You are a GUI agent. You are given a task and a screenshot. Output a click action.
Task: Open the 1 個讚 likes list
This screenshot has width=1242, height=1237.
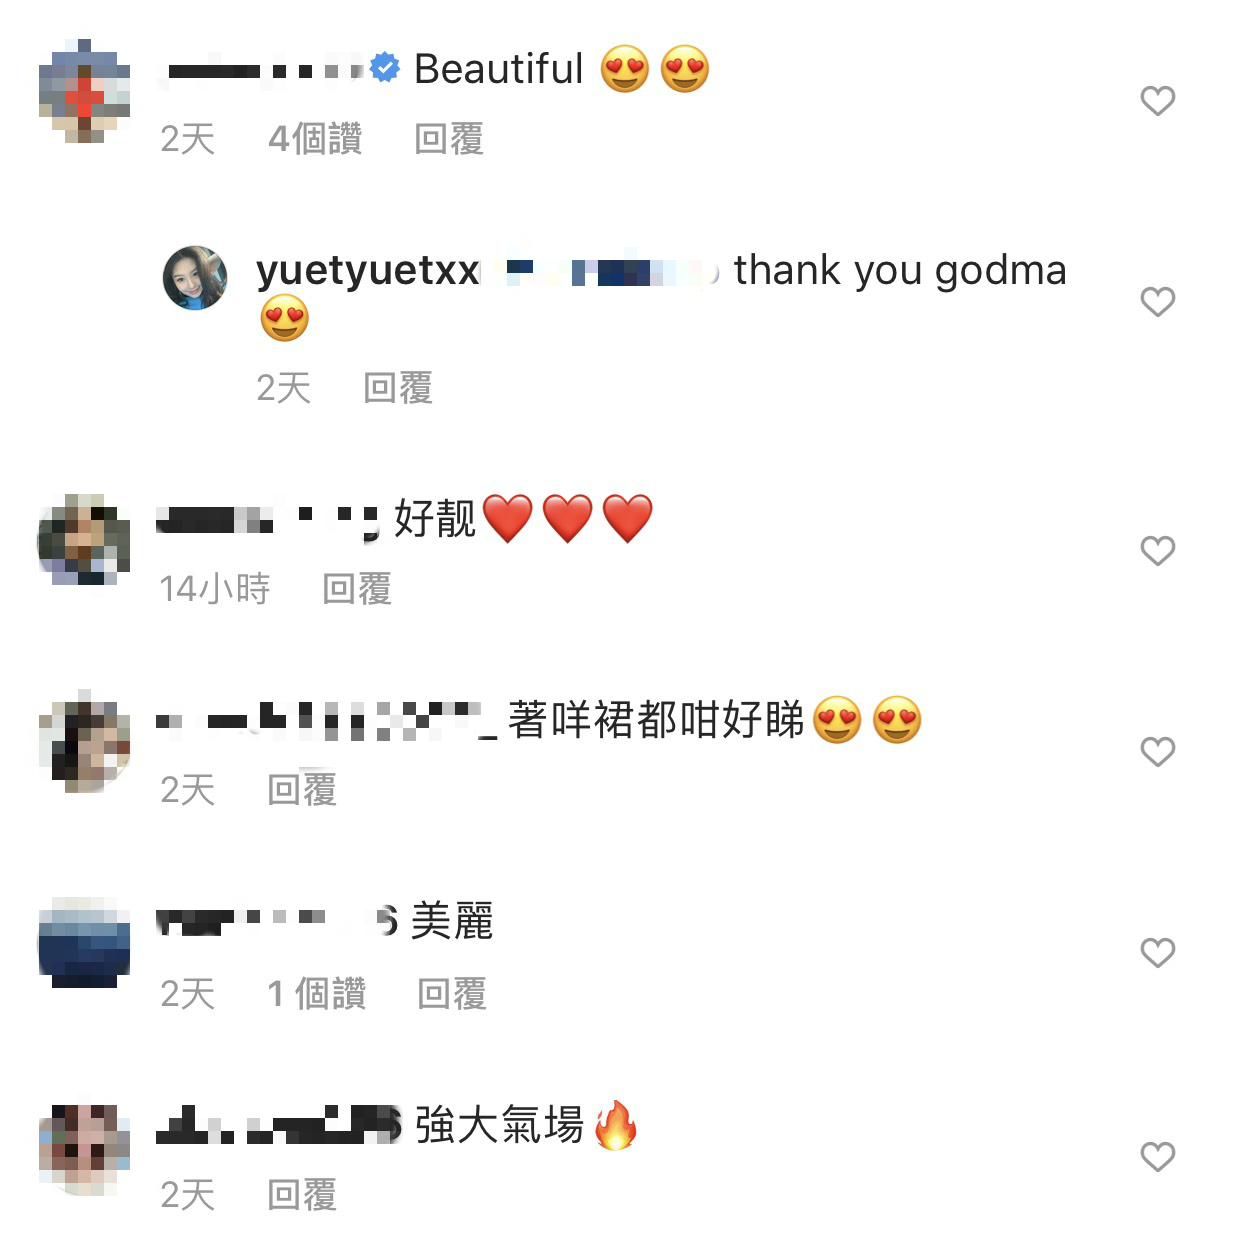pyautogui.click(x=317, y=994)
